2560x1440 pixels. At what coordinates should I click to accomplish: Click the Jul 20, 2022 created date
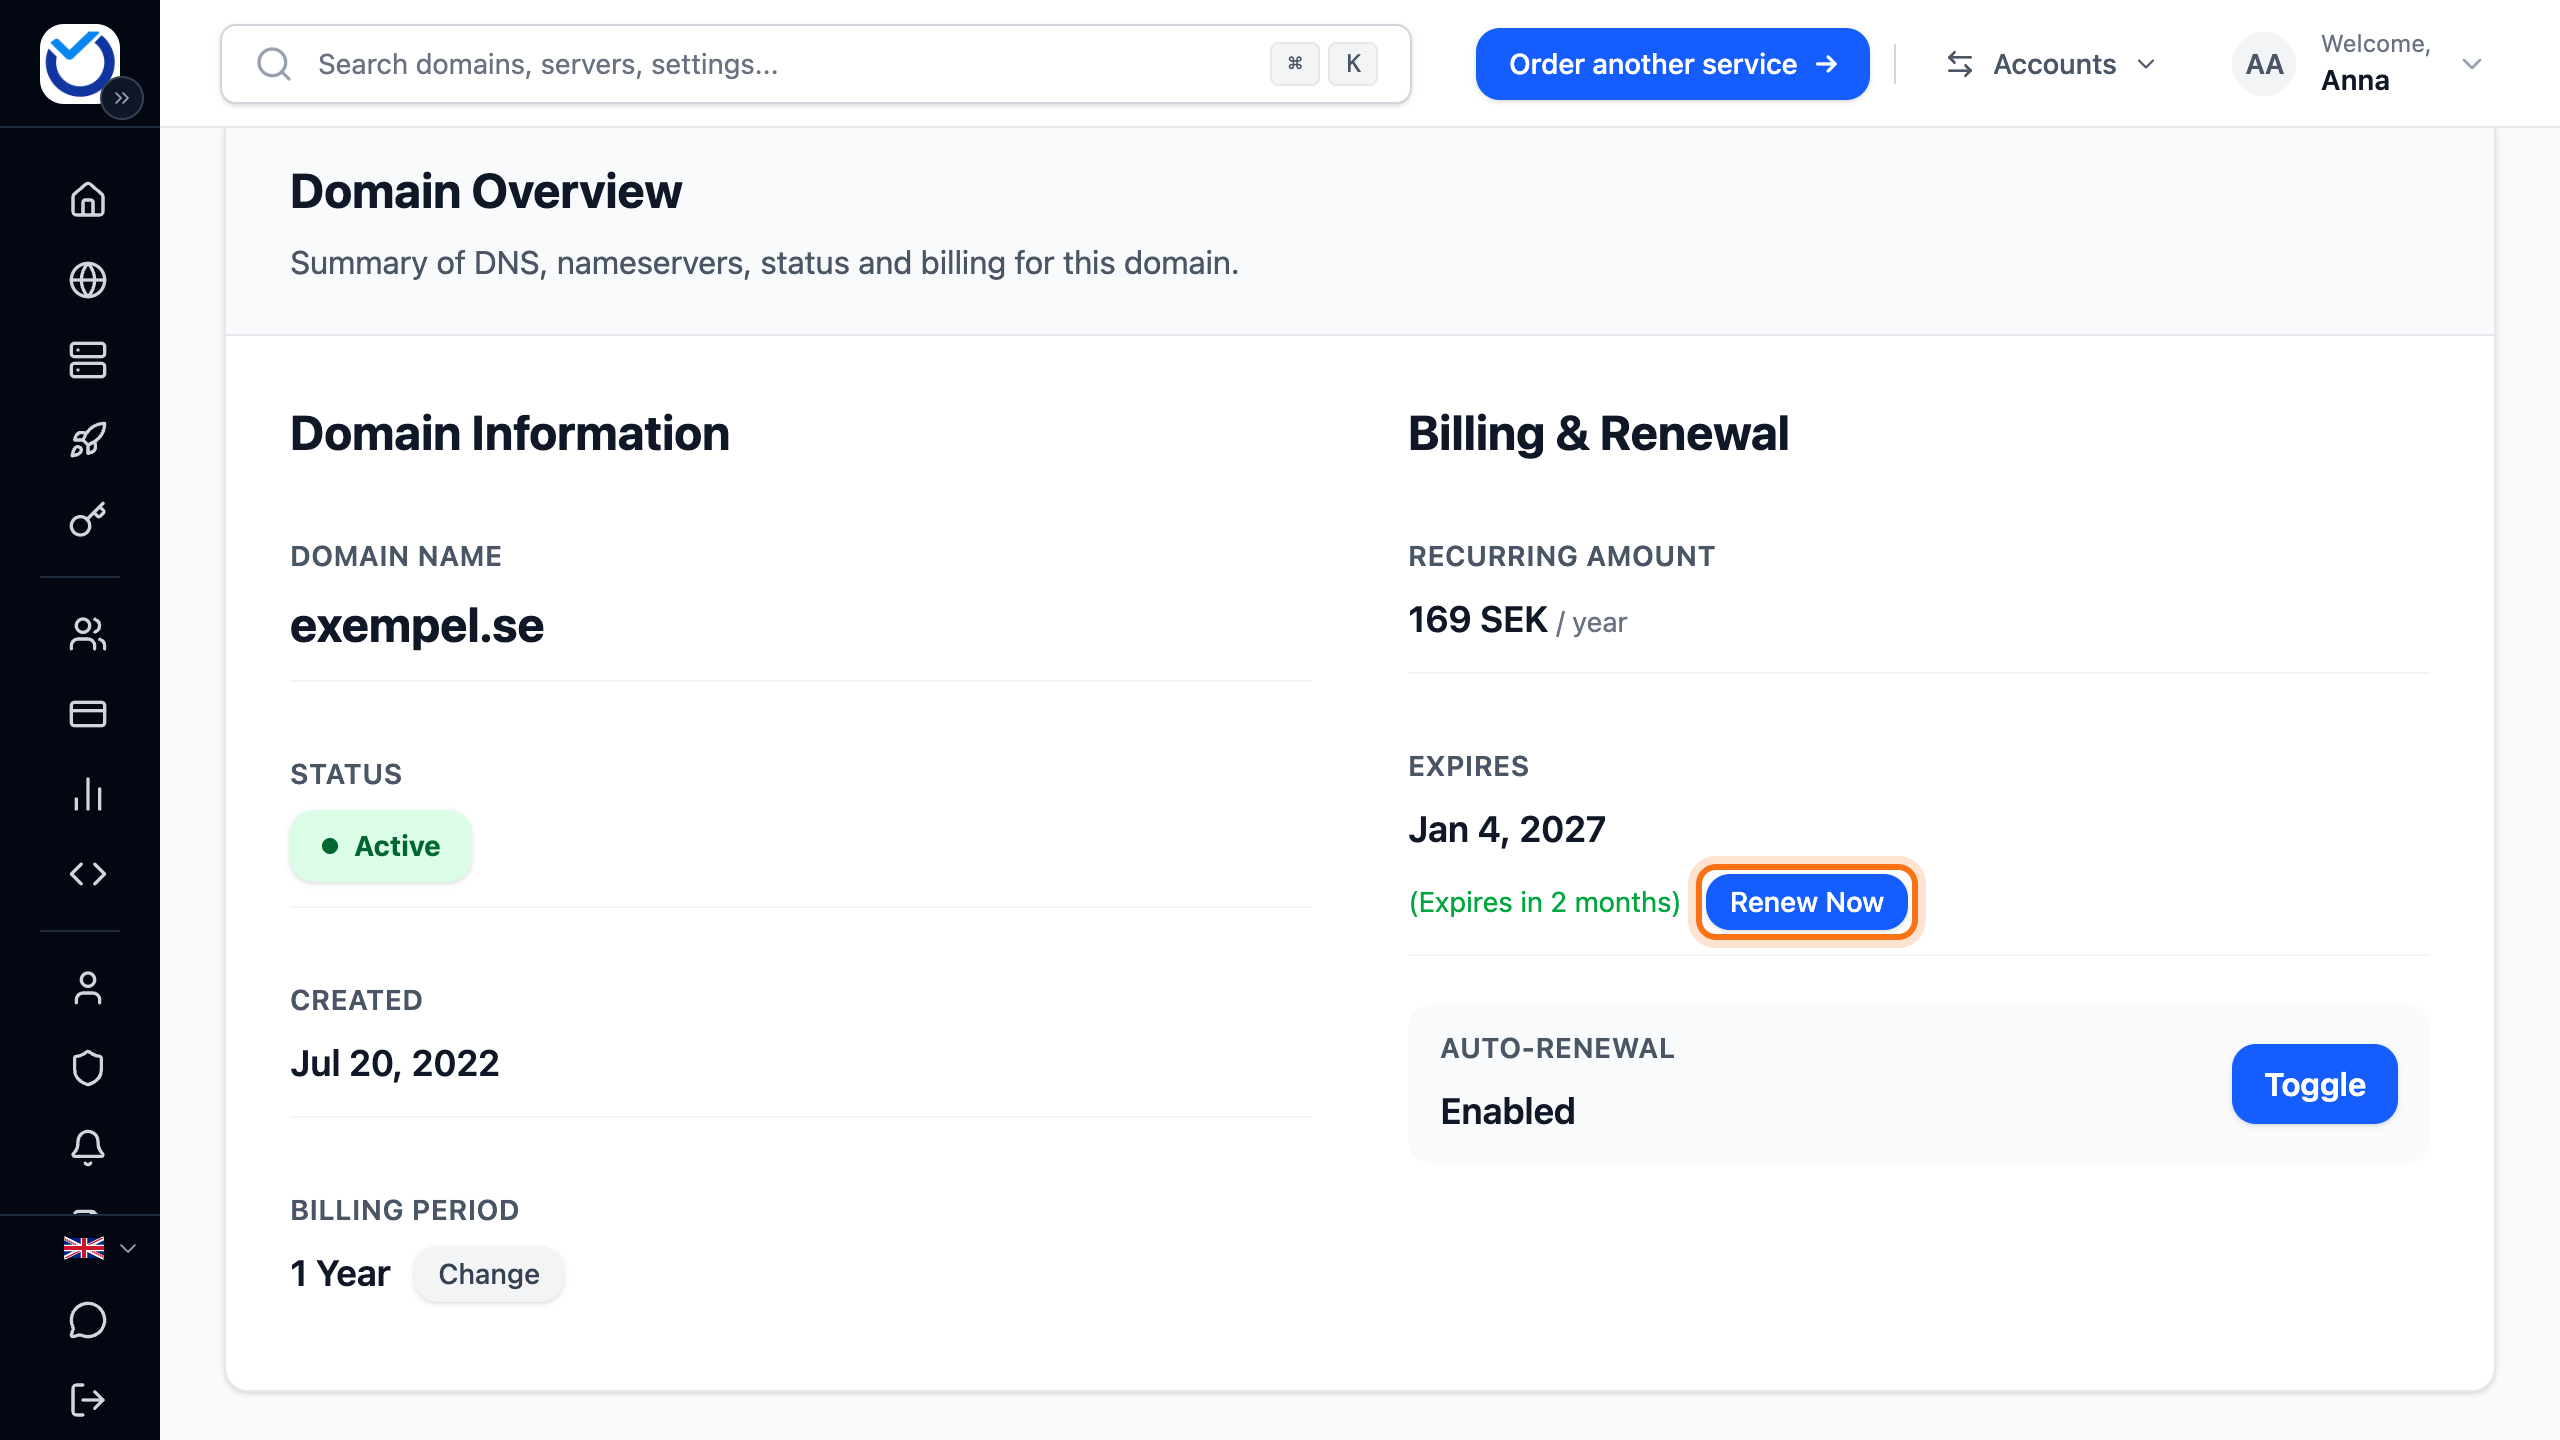(395, 1064)
